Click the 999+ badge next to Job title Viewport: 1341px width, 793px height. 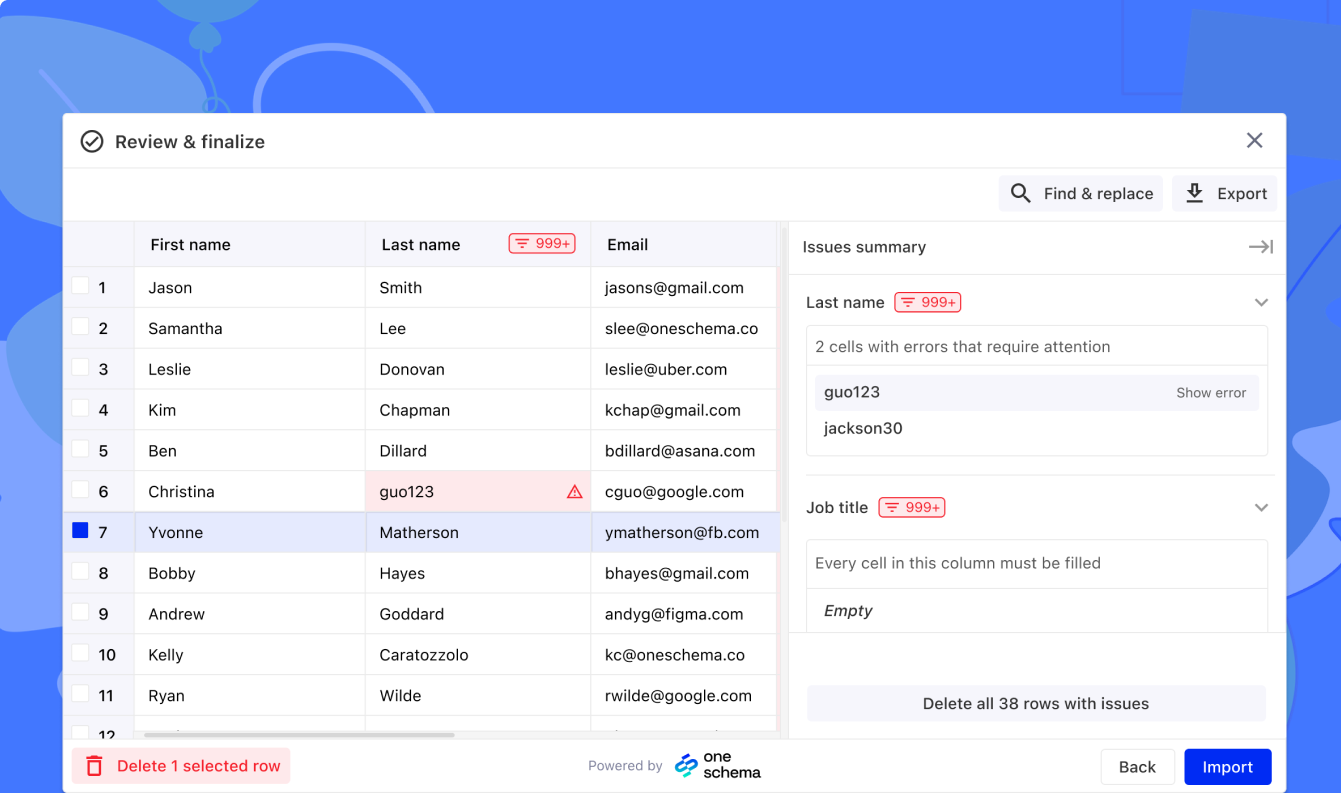pyautogui.click(x=911, y=507)
